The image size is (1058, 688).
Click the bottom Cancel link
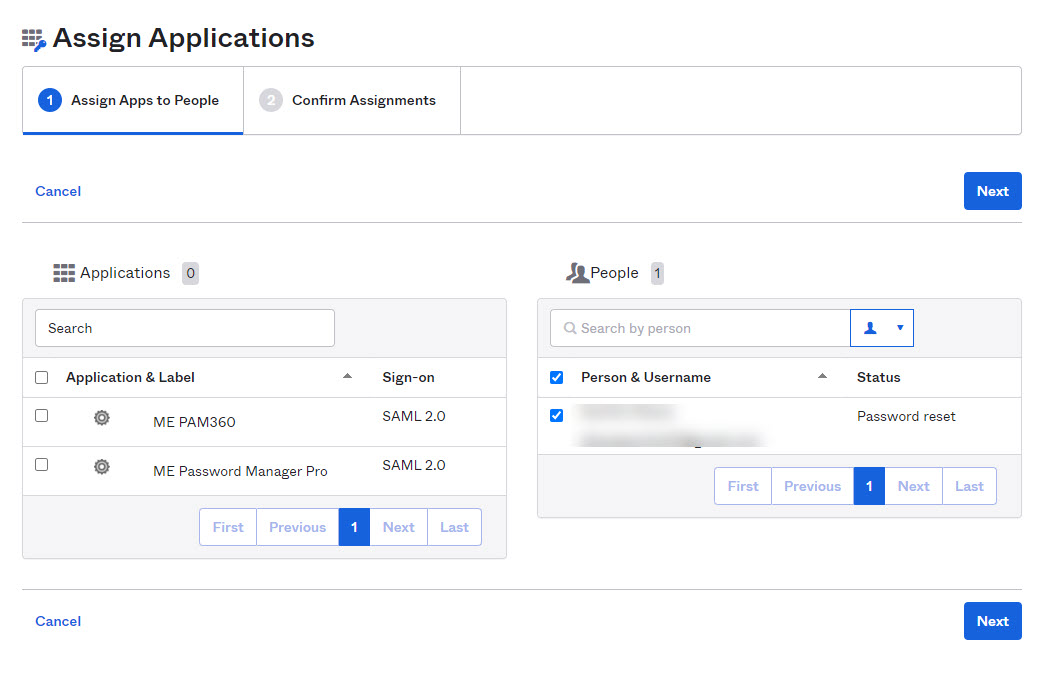pyautogui.click(x=58, y=621)
